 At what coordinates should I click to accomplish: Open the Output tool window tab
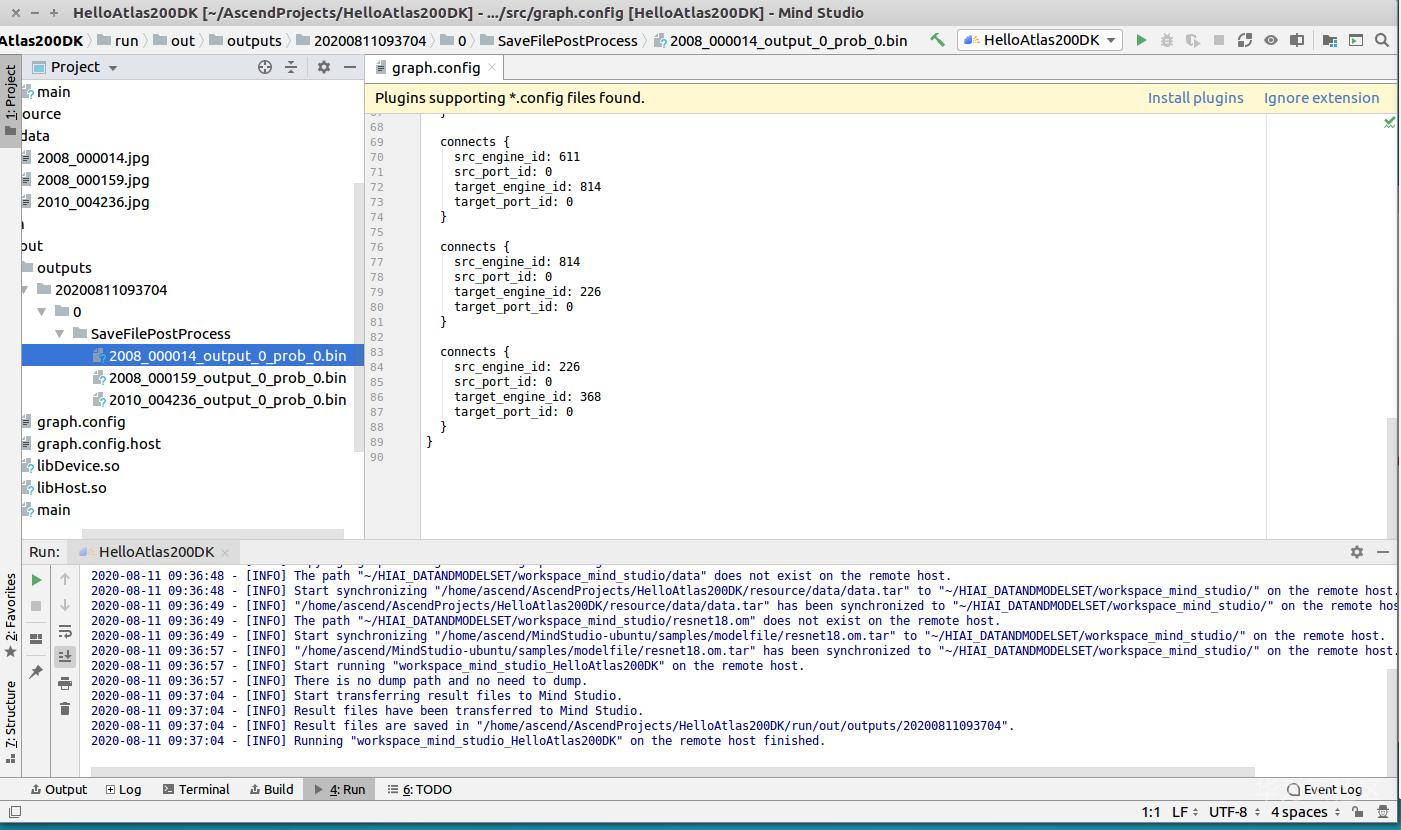[x=59, y=789]
